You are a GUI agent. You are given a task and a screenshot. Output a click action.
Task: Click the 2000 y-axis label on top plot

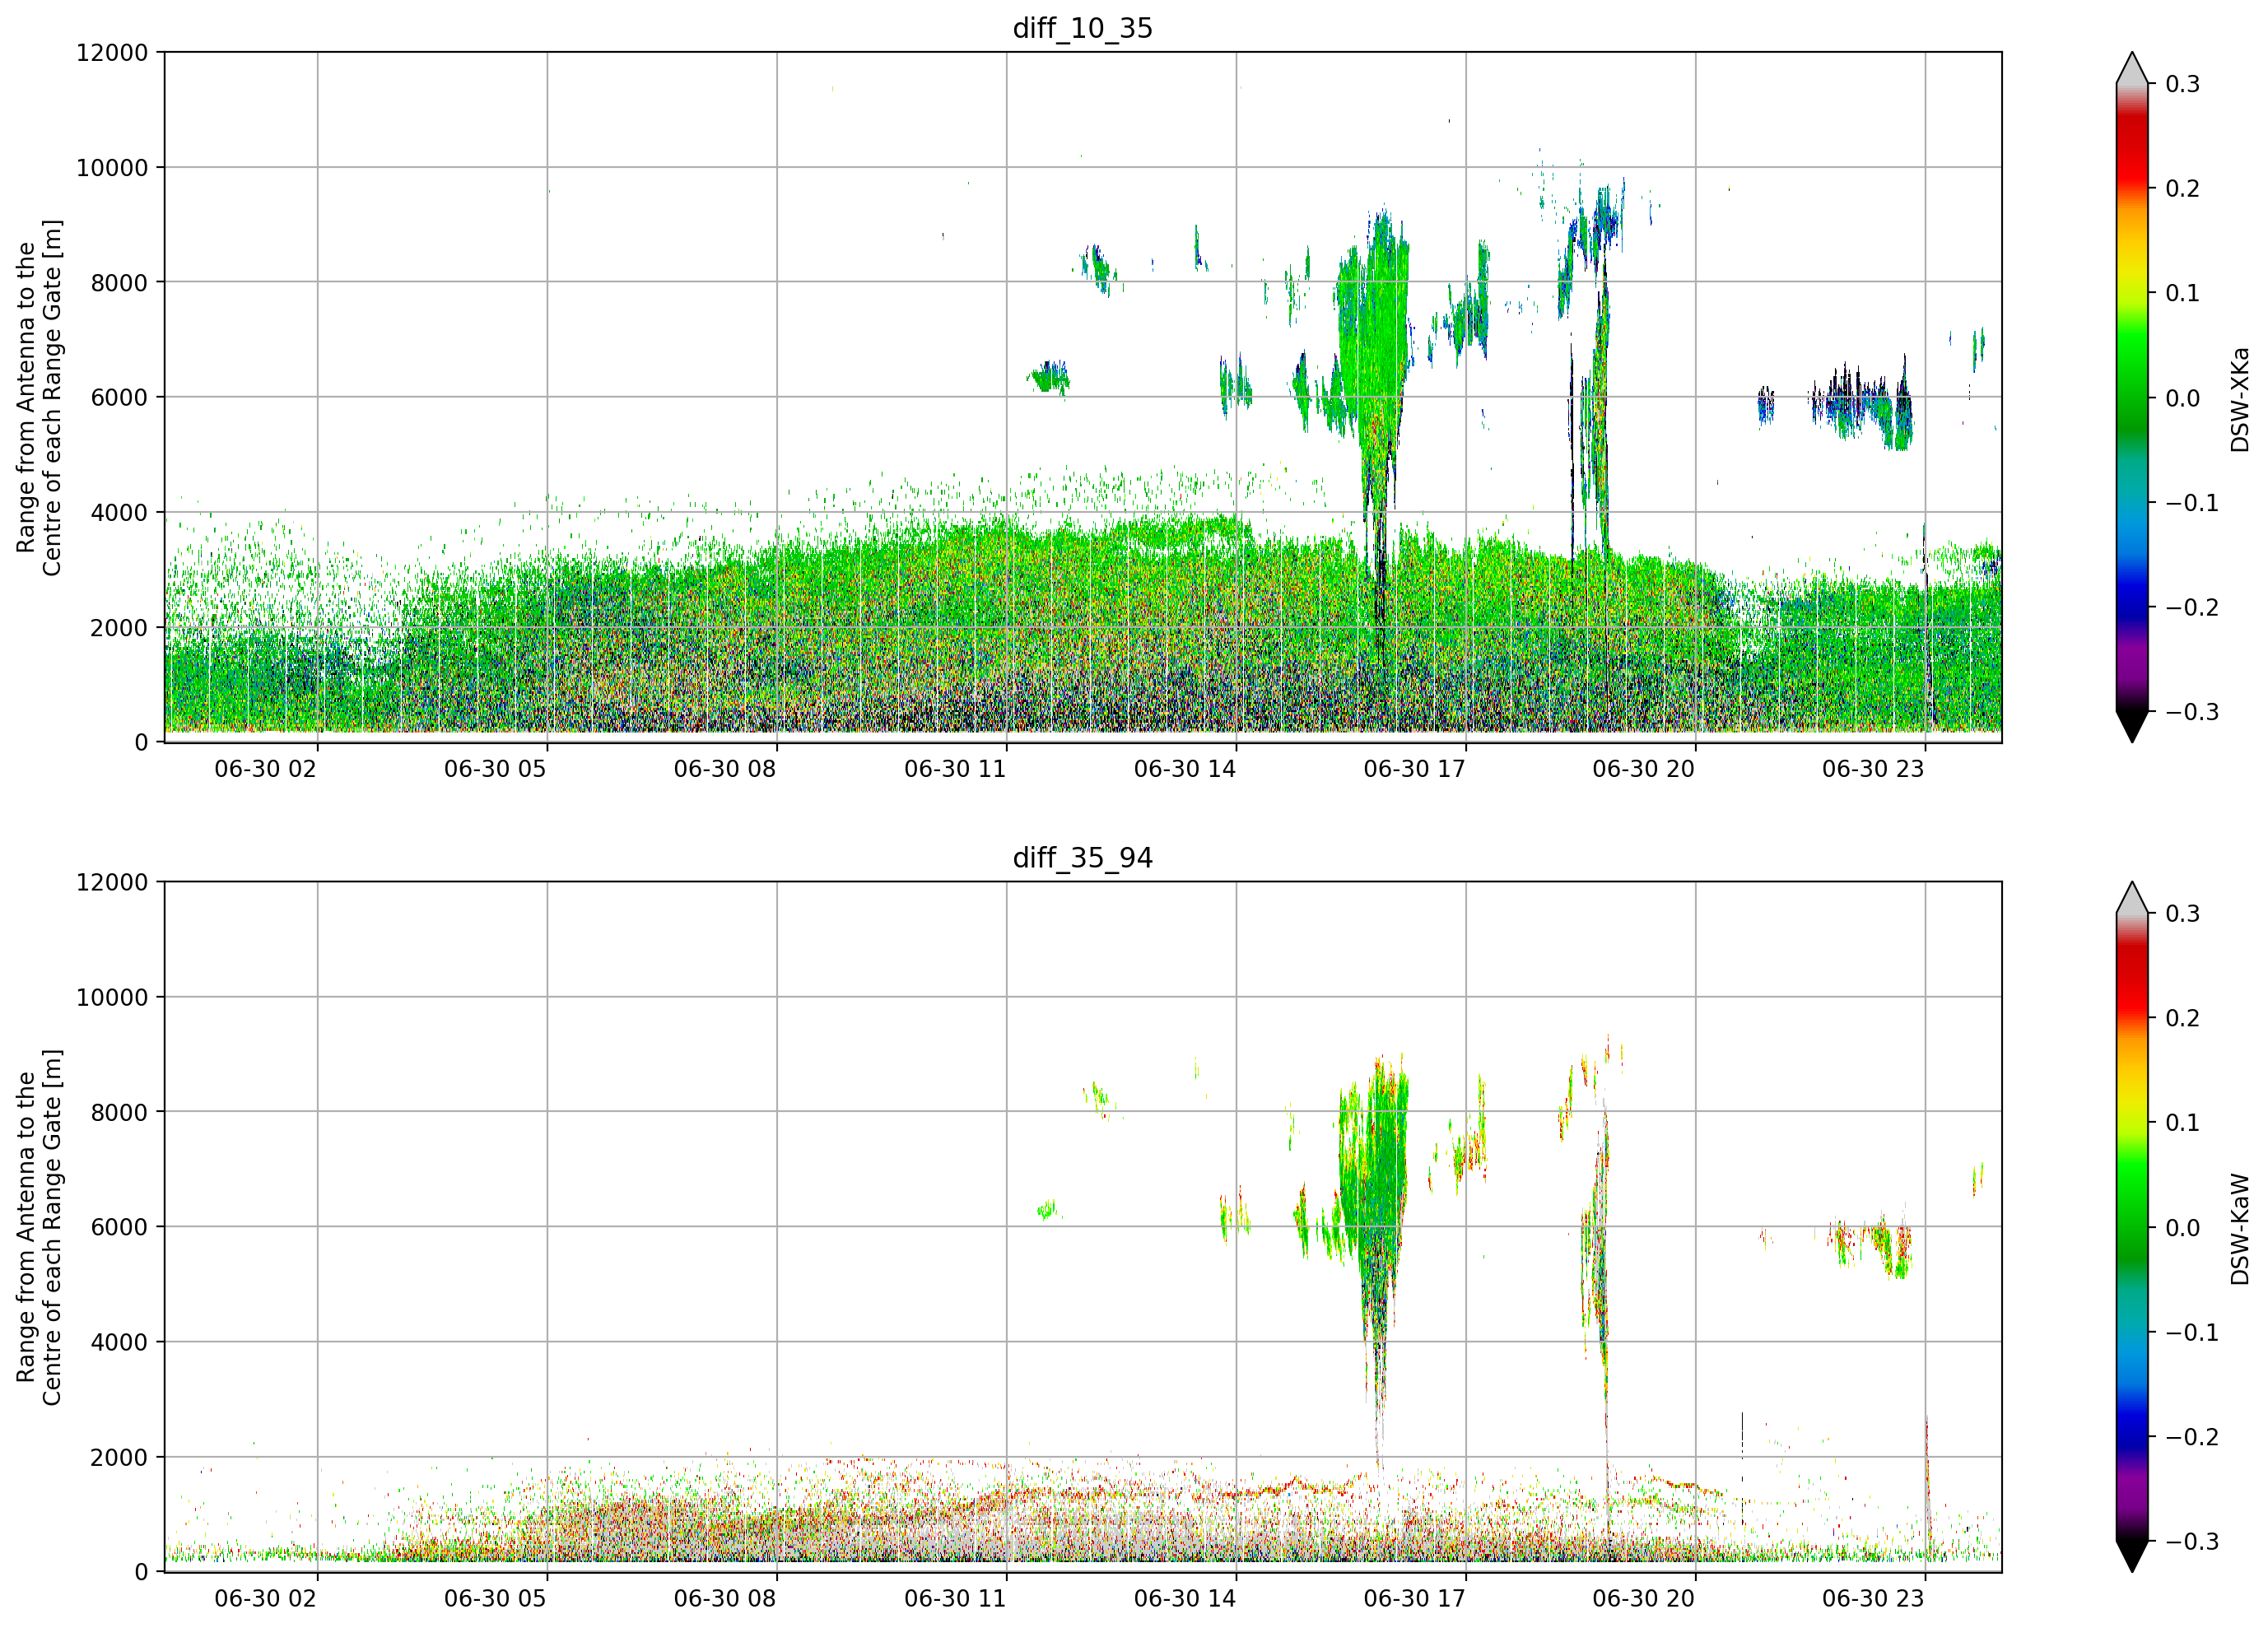(119, 628)
